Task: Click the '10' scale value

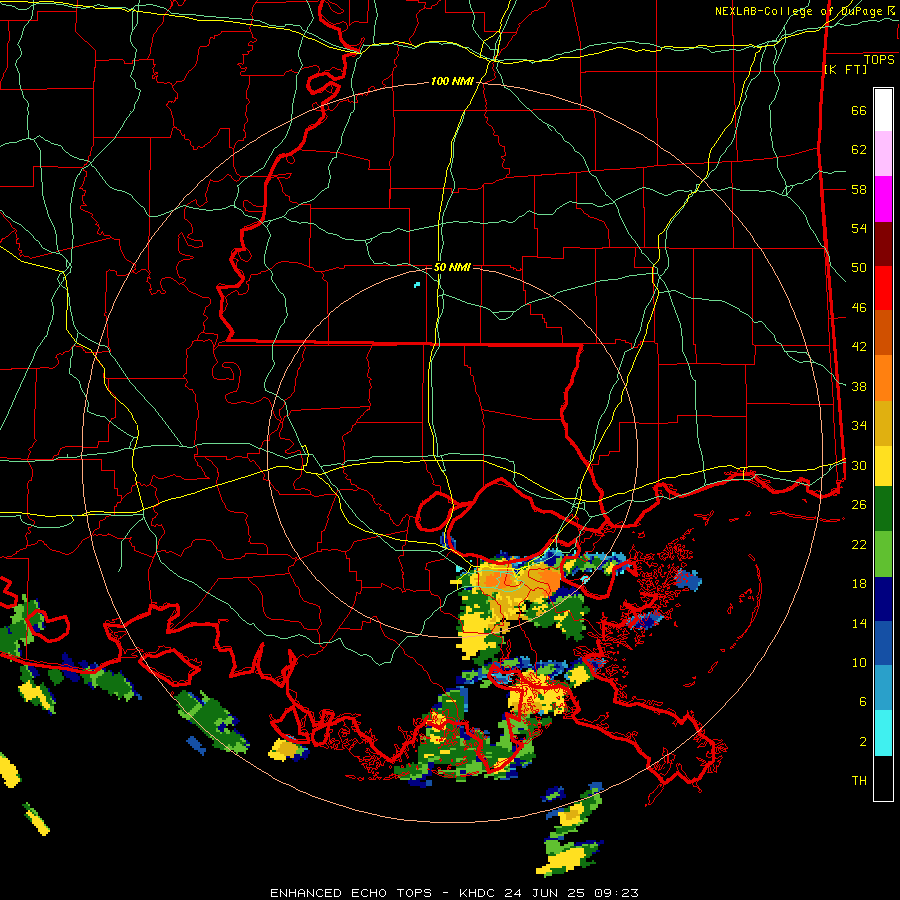Action: point(859,662)
